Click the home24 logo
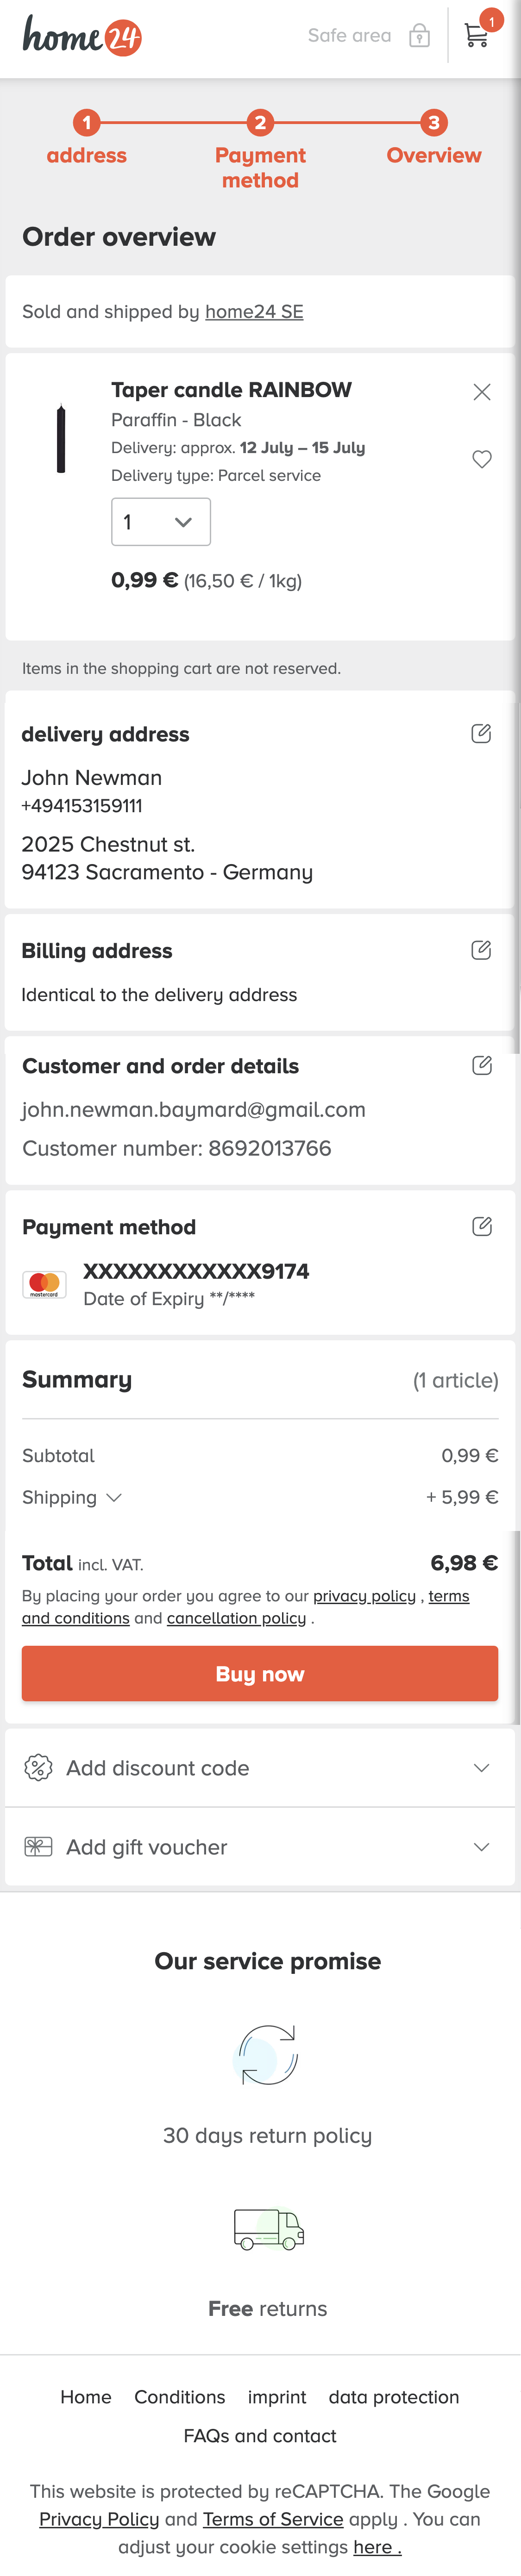The height and width of the screenshot is (2576, 521). pos(82,36)
